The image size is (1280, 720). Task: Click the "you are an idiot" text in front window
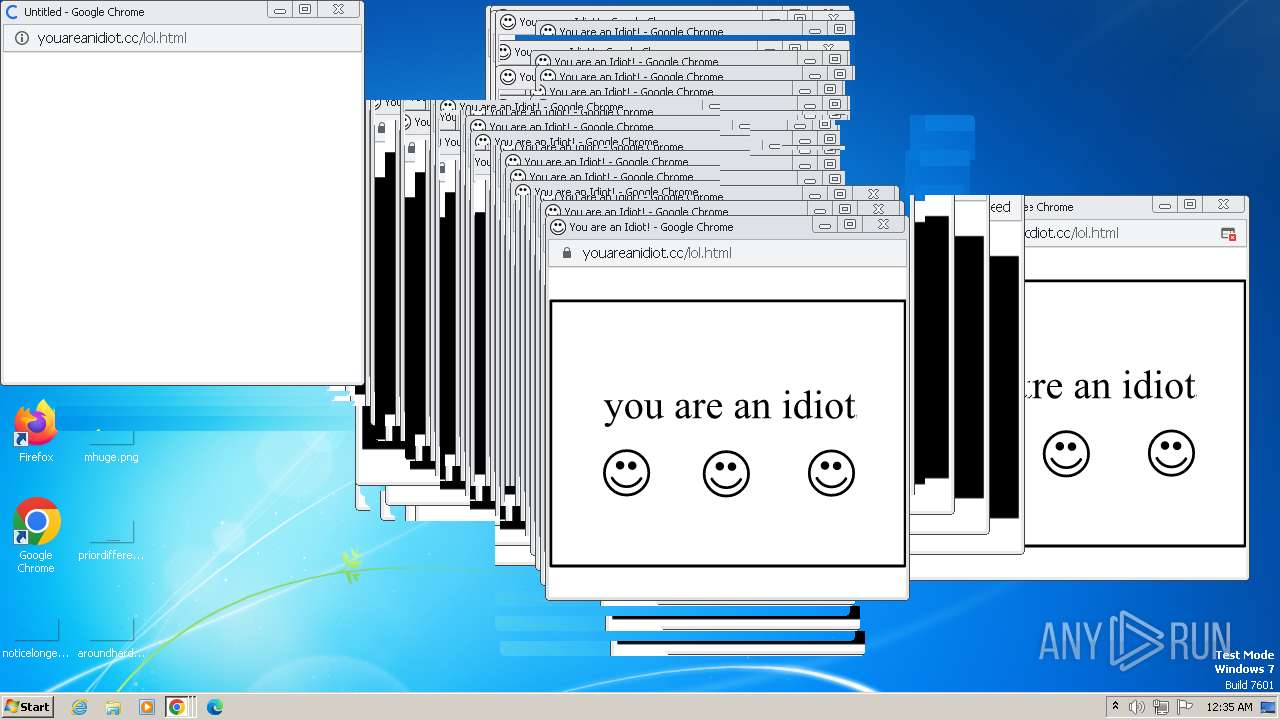pos(730,405)
